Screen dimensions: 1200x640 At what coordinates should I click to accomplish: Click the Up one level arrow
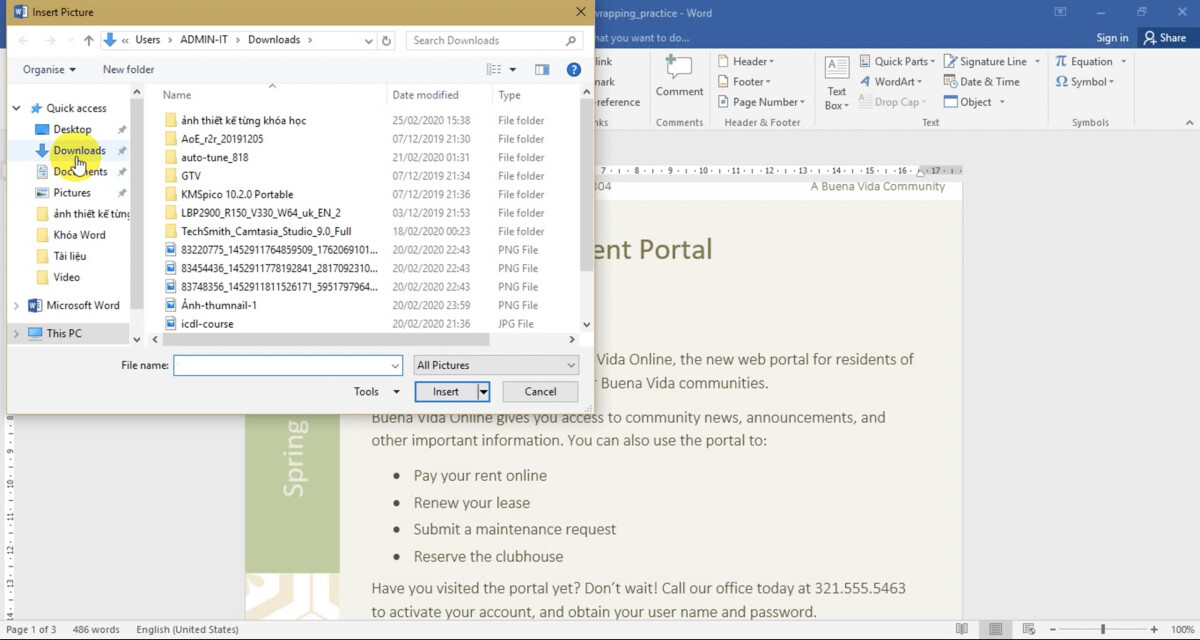click(88, 40)
